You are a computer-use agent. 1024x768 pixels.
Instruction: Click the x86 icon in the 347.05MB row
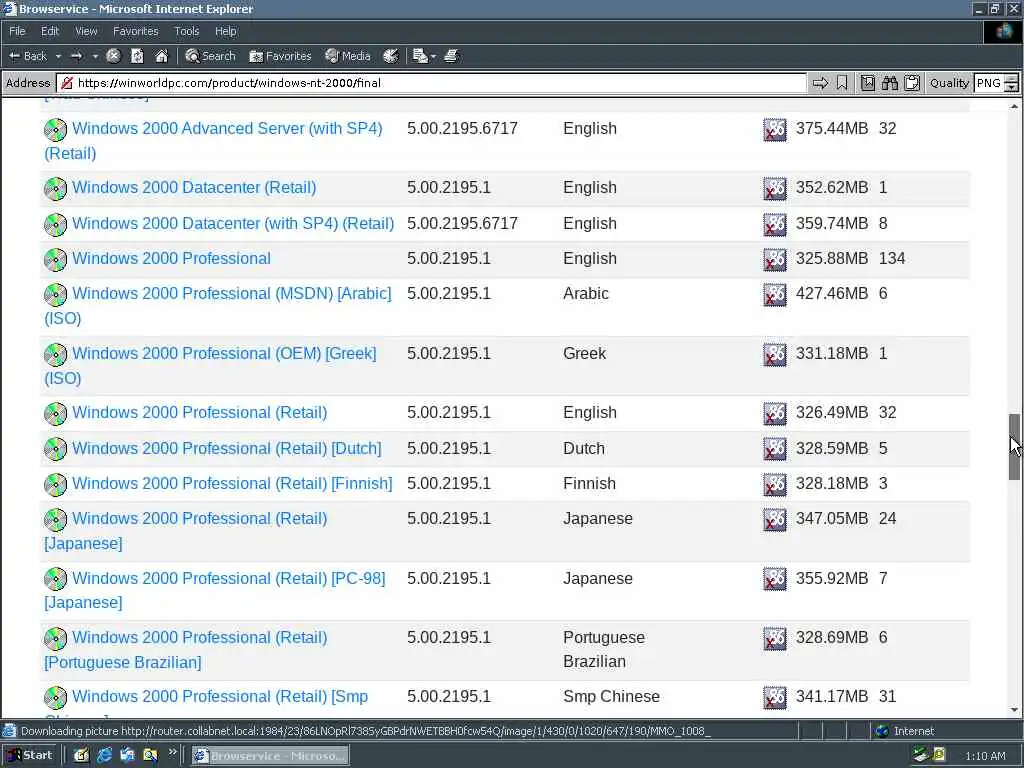(775, 519)
